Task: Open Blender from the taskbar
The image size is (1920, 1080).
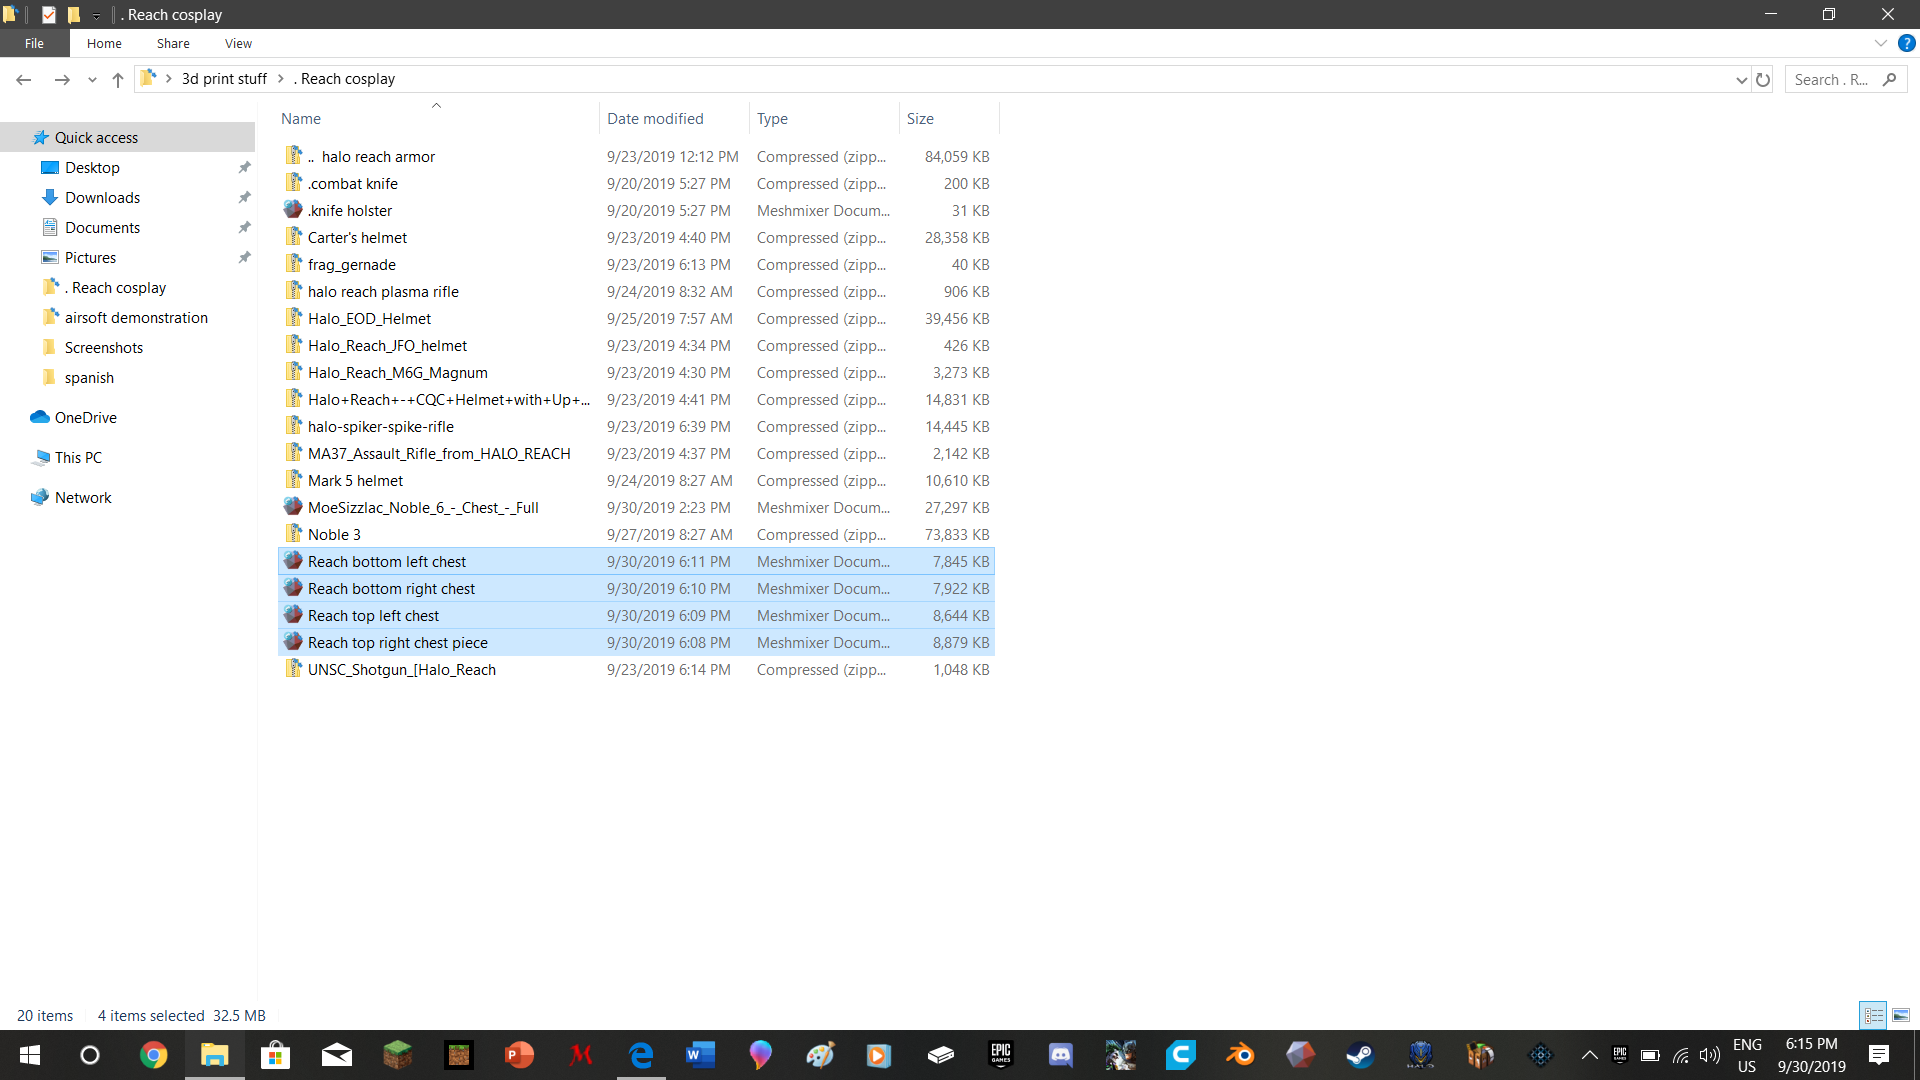Action: [x=1240, y=1055]
